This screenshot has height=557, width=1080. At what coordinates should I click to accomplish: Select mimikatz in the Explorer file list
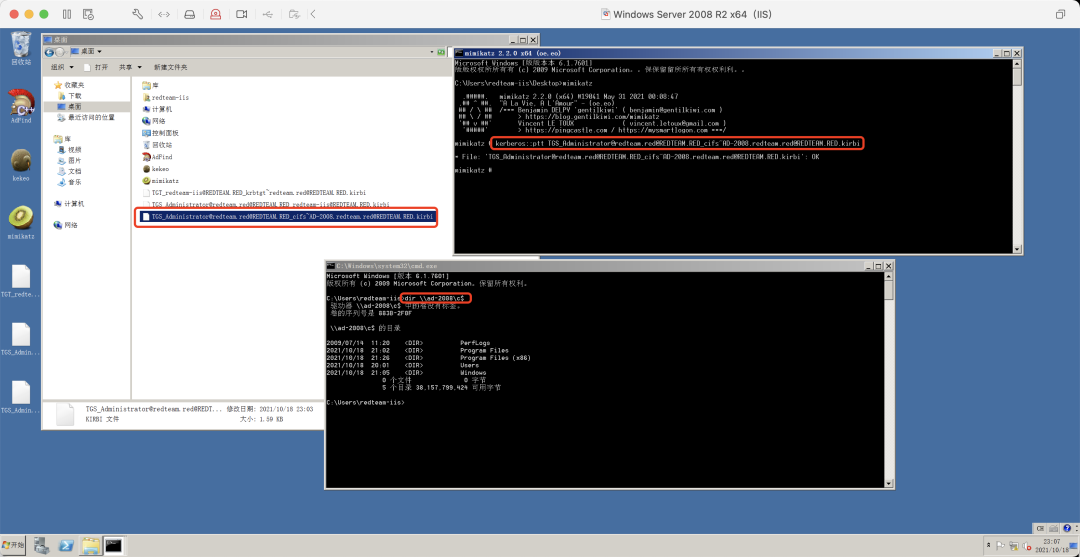click(159, 180)
